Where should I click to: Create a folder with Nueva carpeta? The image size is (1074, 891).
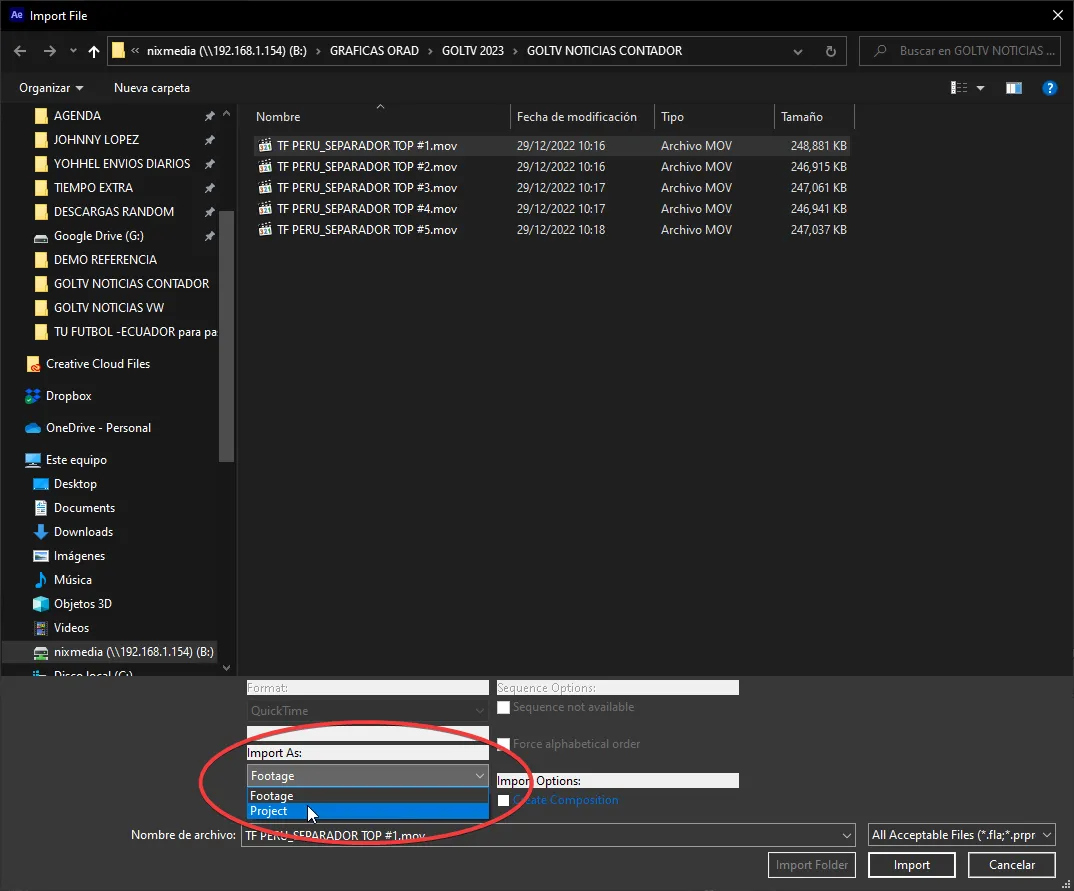click(152, 88)
